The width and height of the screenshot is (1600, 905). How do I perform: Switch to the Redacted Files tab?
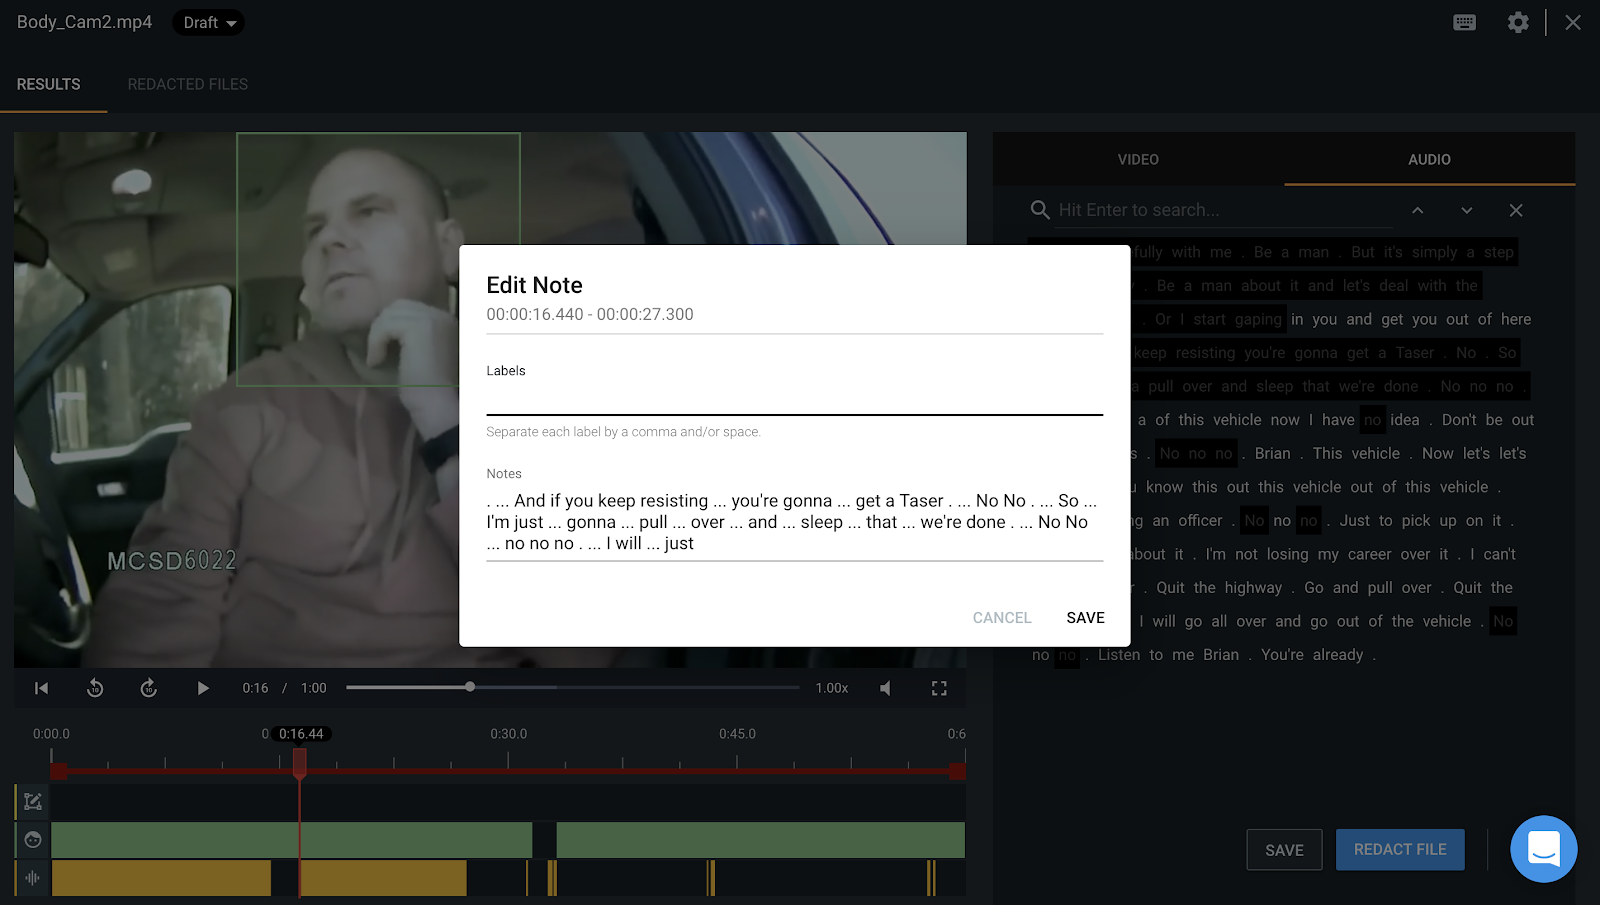tap(188, 84)
